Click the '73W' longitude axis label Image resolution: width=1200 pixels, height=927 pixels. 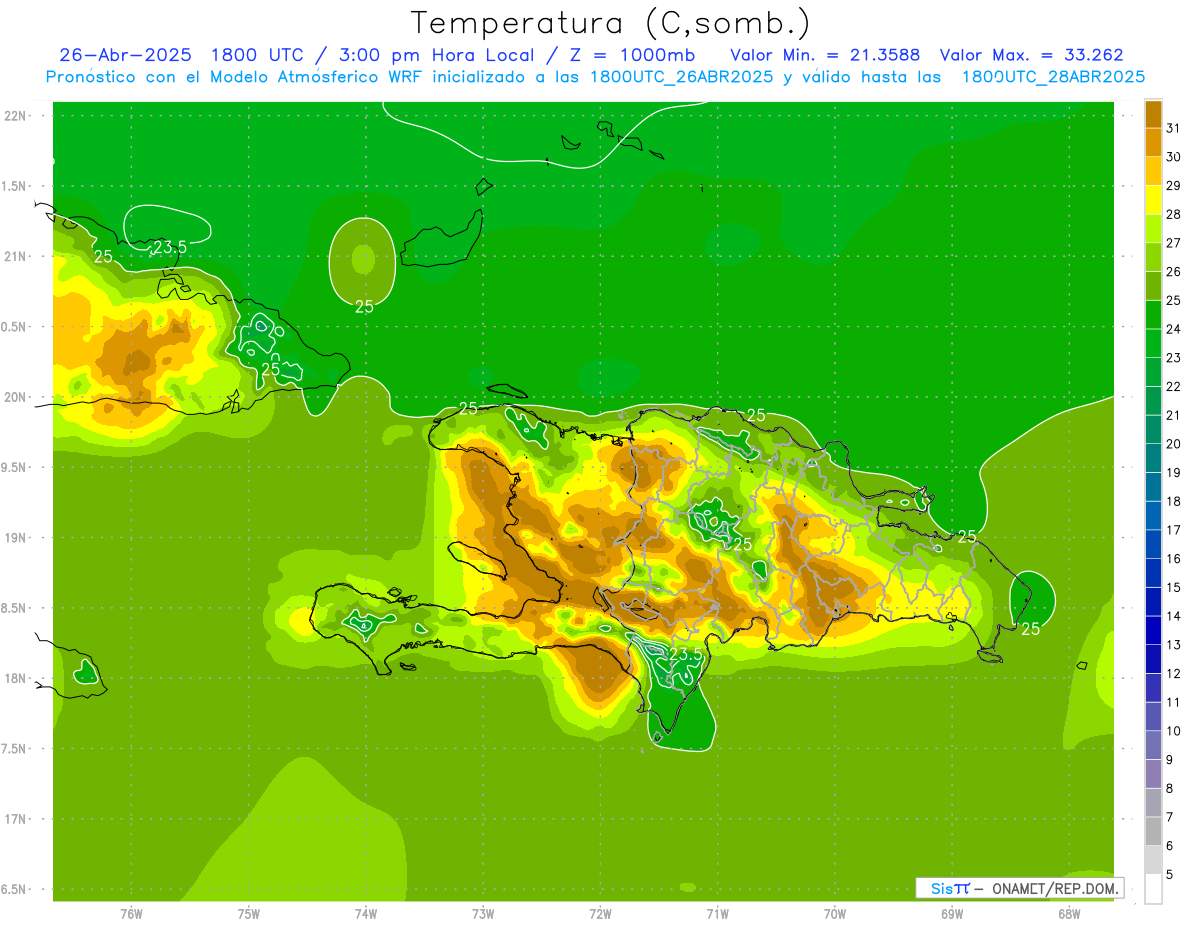pyautogui.click(x=483, y=914)
